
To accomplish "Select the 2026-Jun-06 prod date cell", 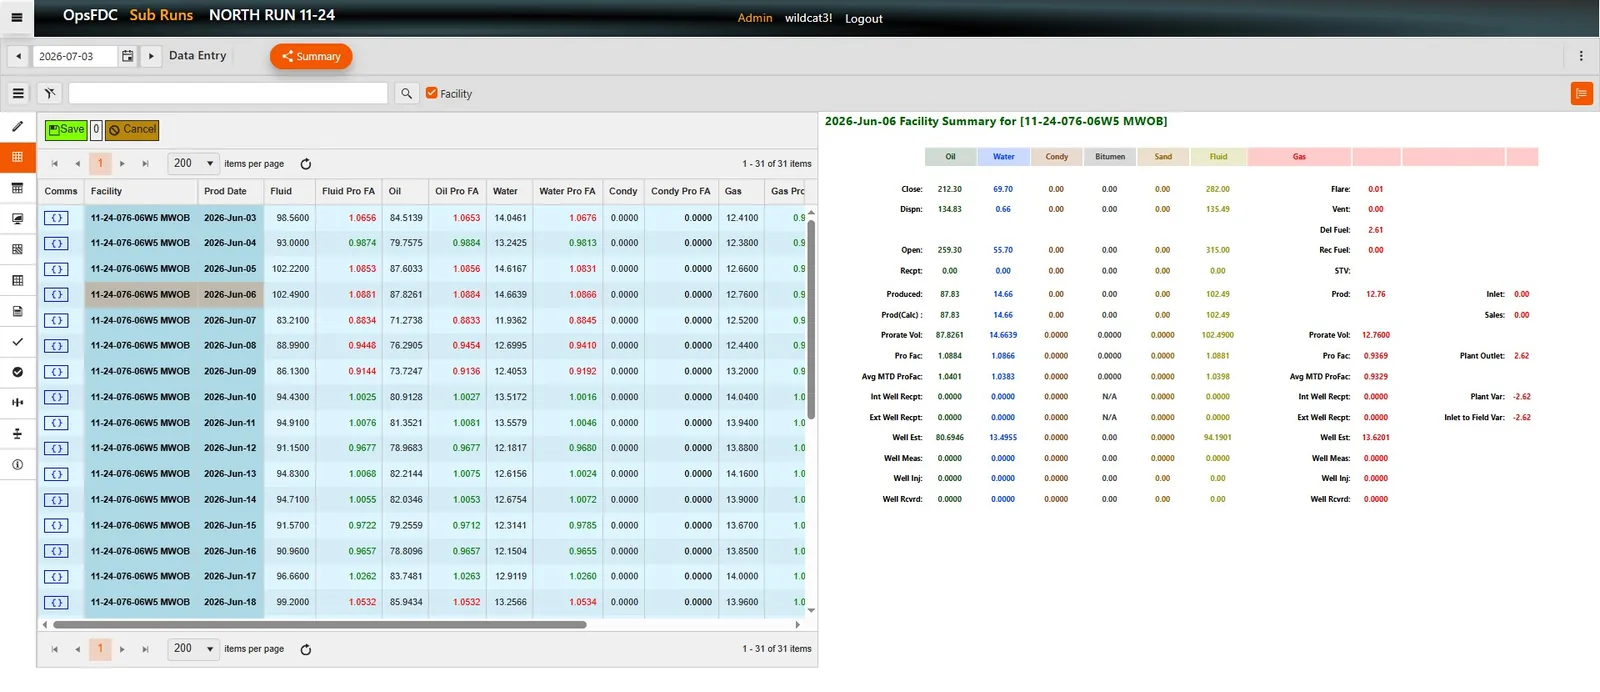I will pyautogui.click(x=230, y=295).
